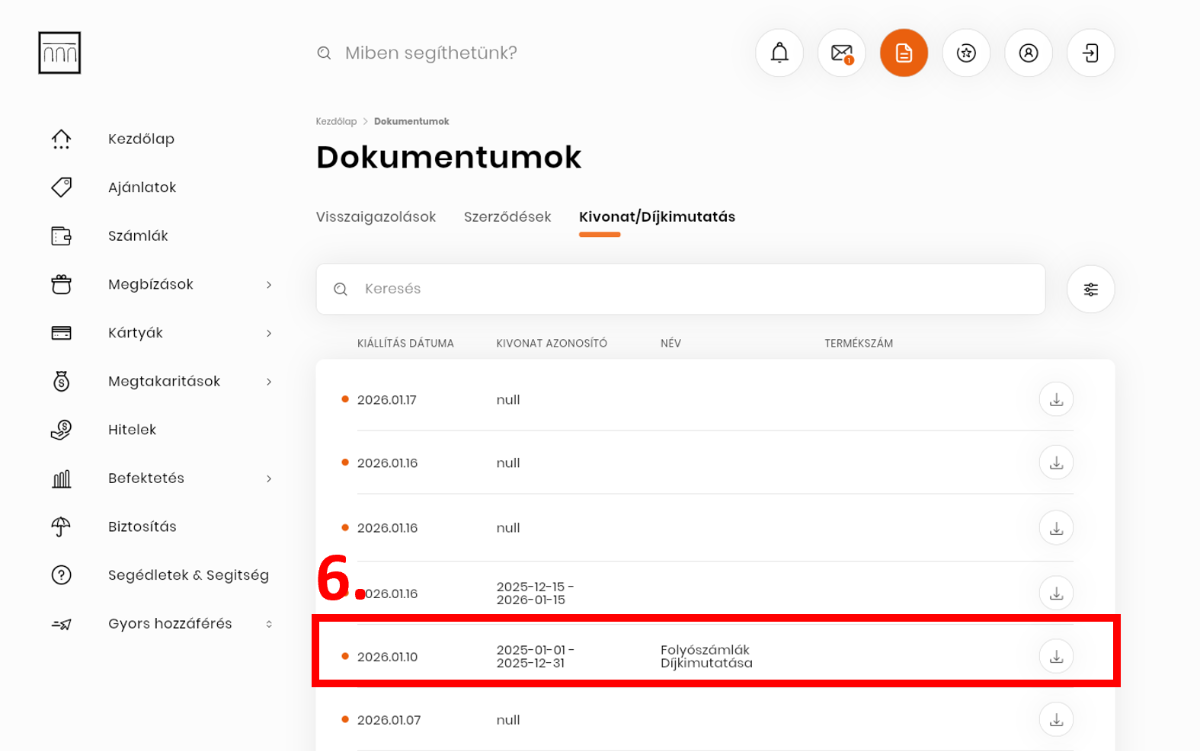Download the 2025-12-15 – 2026-01-15 statement

1056,593
